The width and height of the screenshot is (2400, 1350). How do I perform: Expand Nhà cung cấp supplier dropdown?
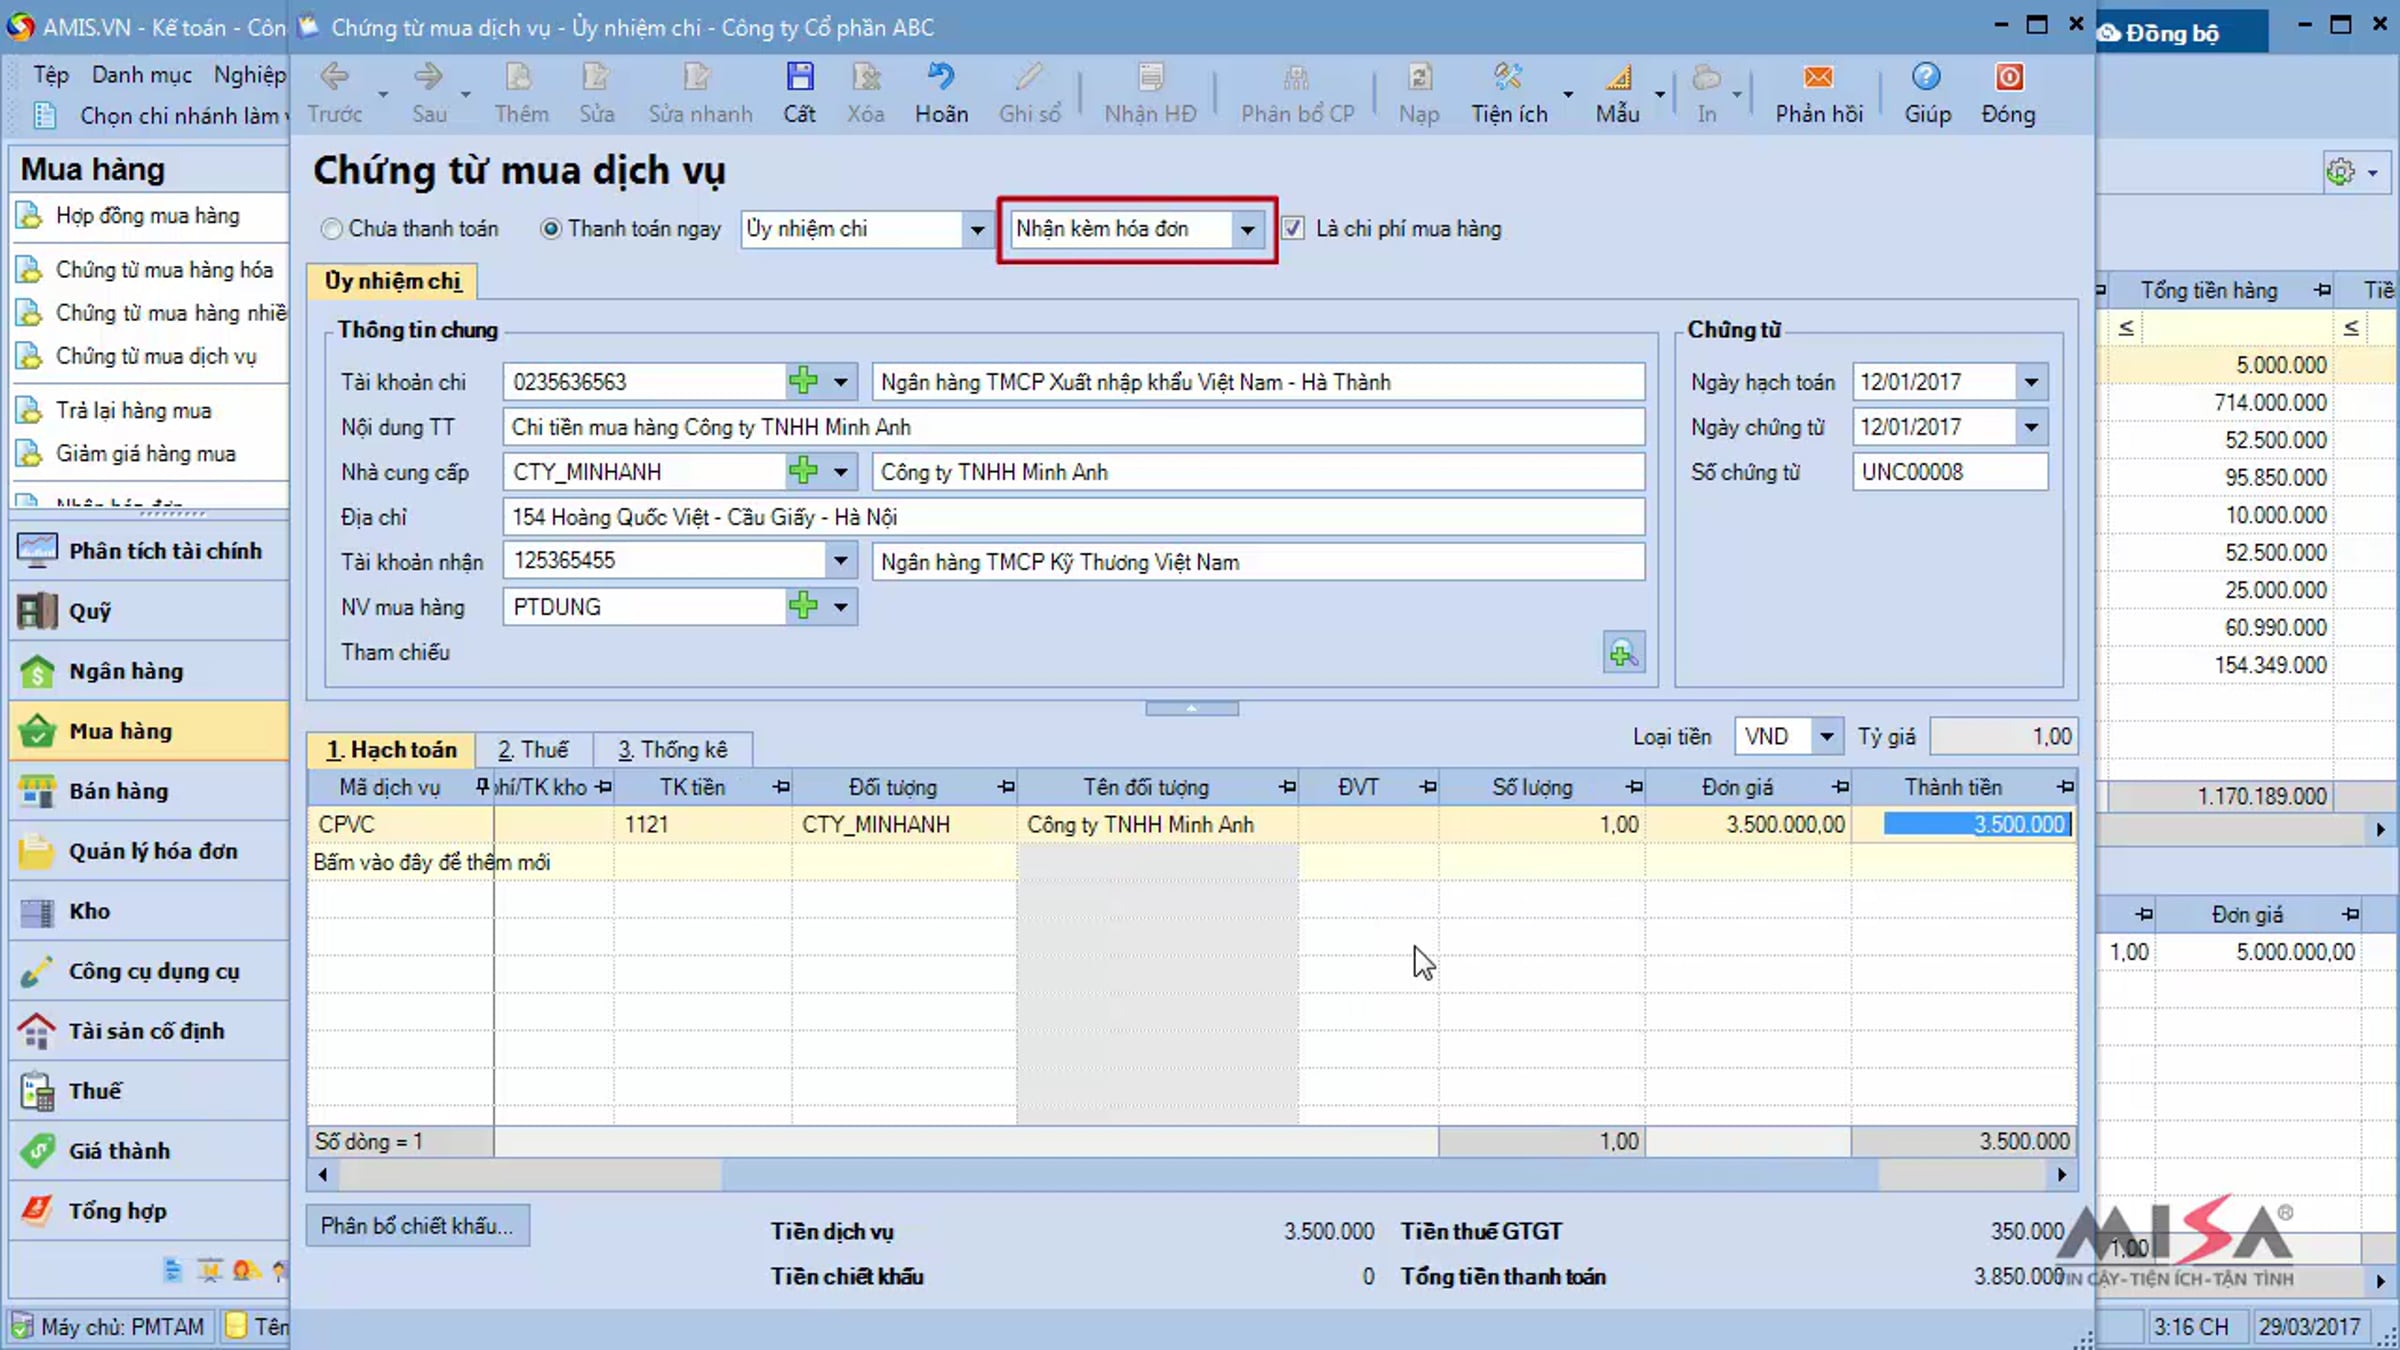[841, 472]
